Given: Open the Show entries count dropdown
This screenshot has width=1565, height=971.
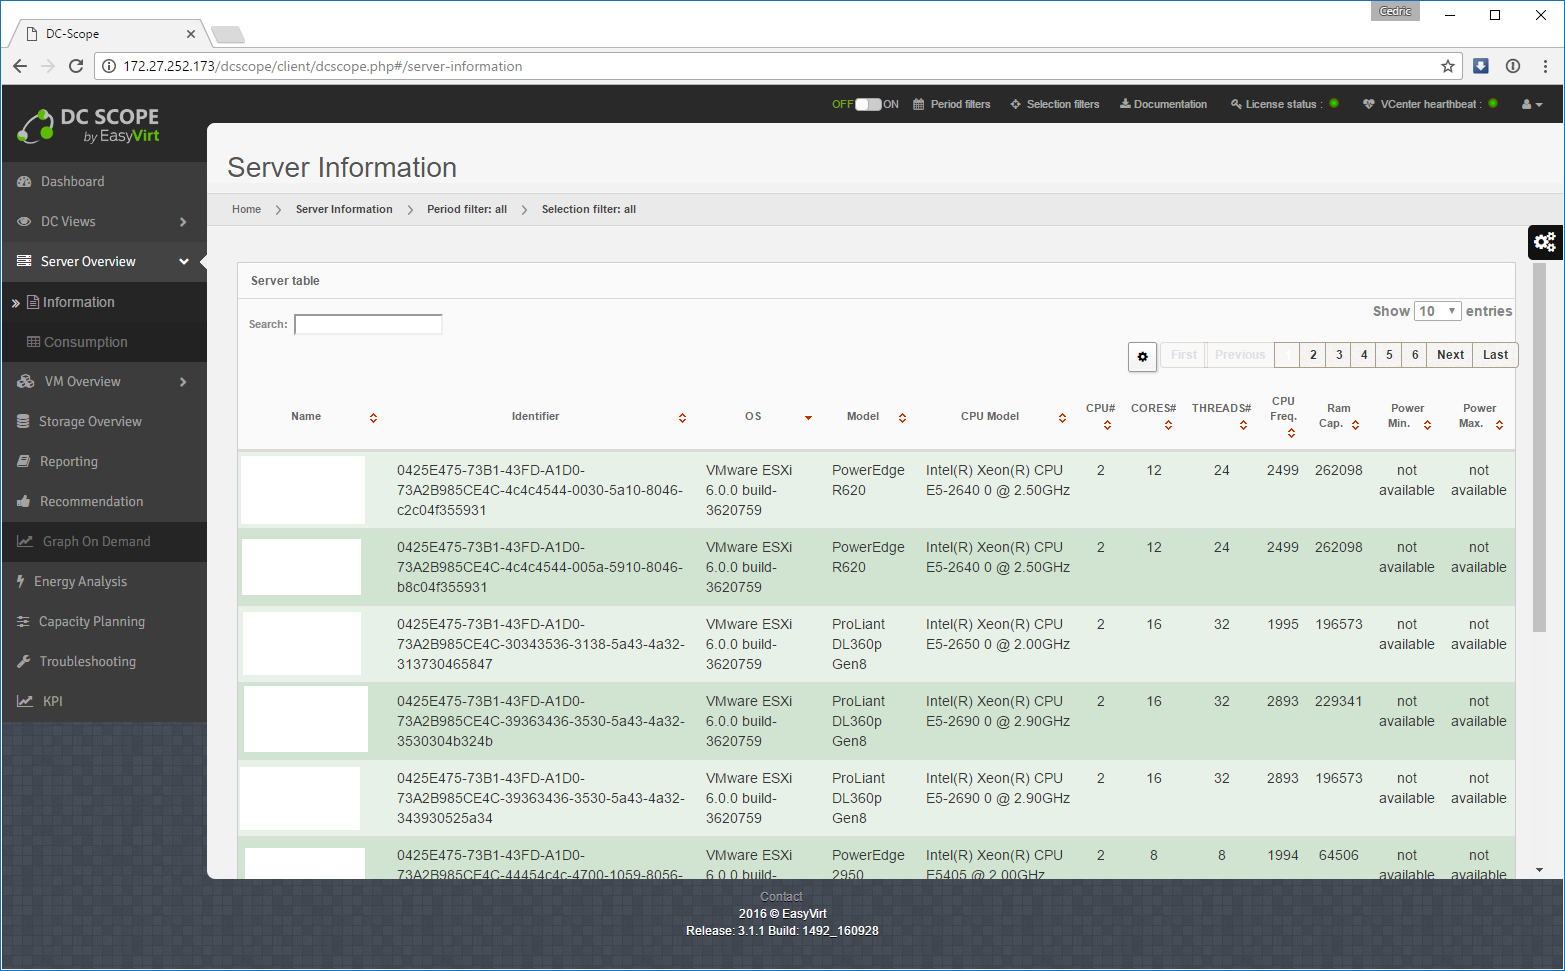Looking at the screenshot, I should [1437, 311].
